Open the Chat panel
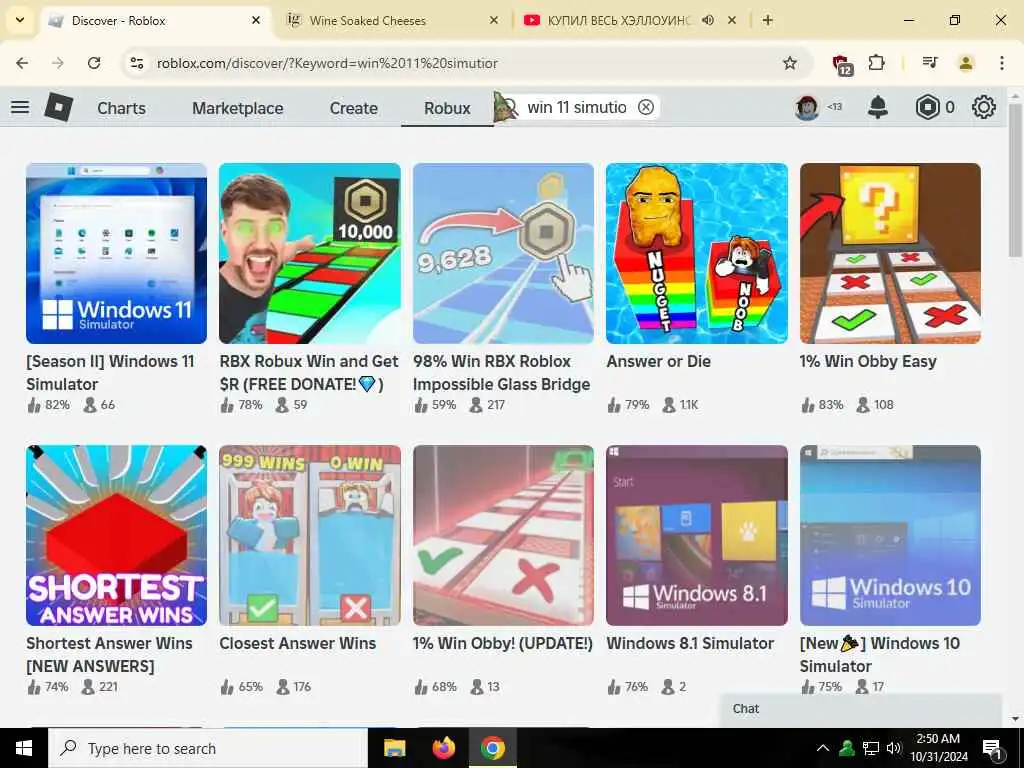 [x=861, y=709]
